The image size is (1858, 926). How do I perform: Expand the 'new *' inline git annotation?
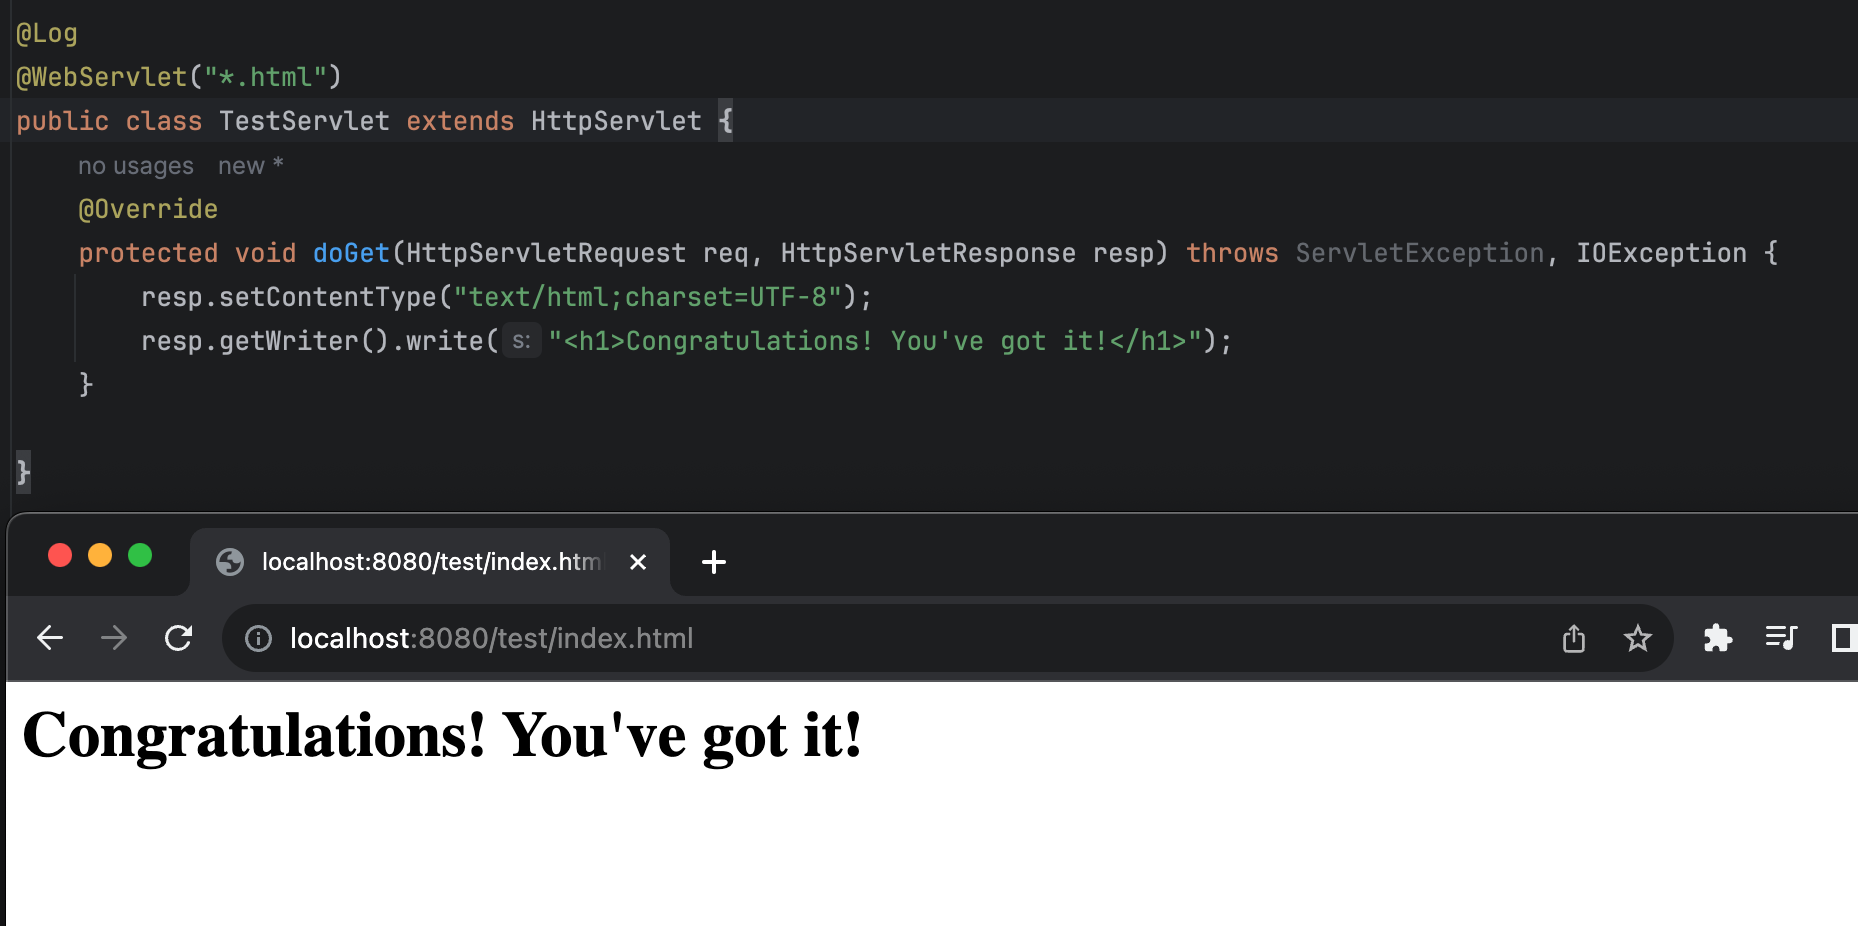pyautogui.click(x=250, y=165)
